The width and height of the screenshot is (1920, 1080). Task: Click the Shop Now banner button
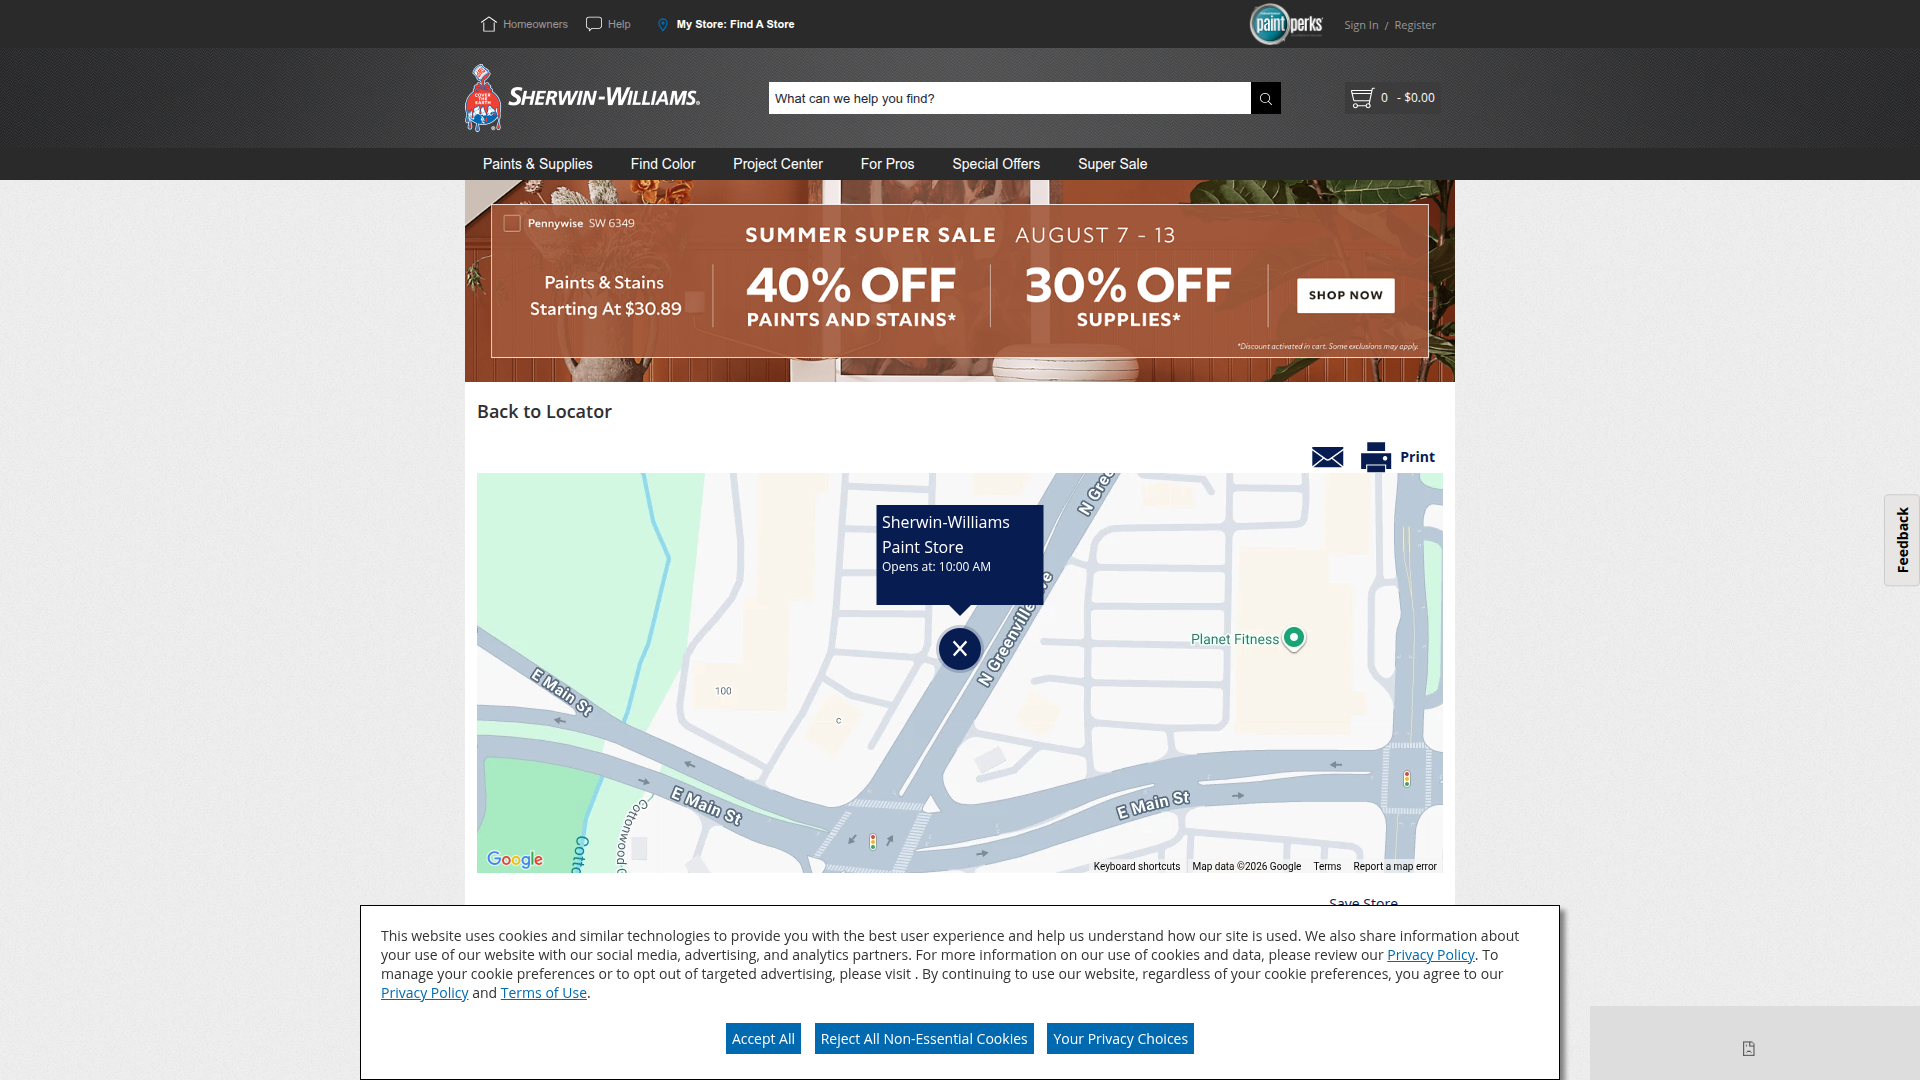(1346, 295)
